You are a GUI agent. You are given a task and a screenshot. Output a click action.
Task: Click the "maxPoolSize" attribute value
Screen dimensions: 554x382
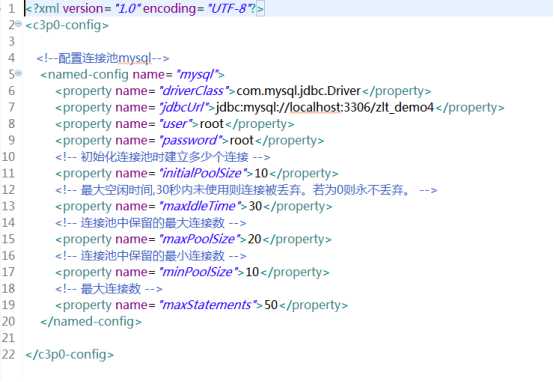coord(199,239)
